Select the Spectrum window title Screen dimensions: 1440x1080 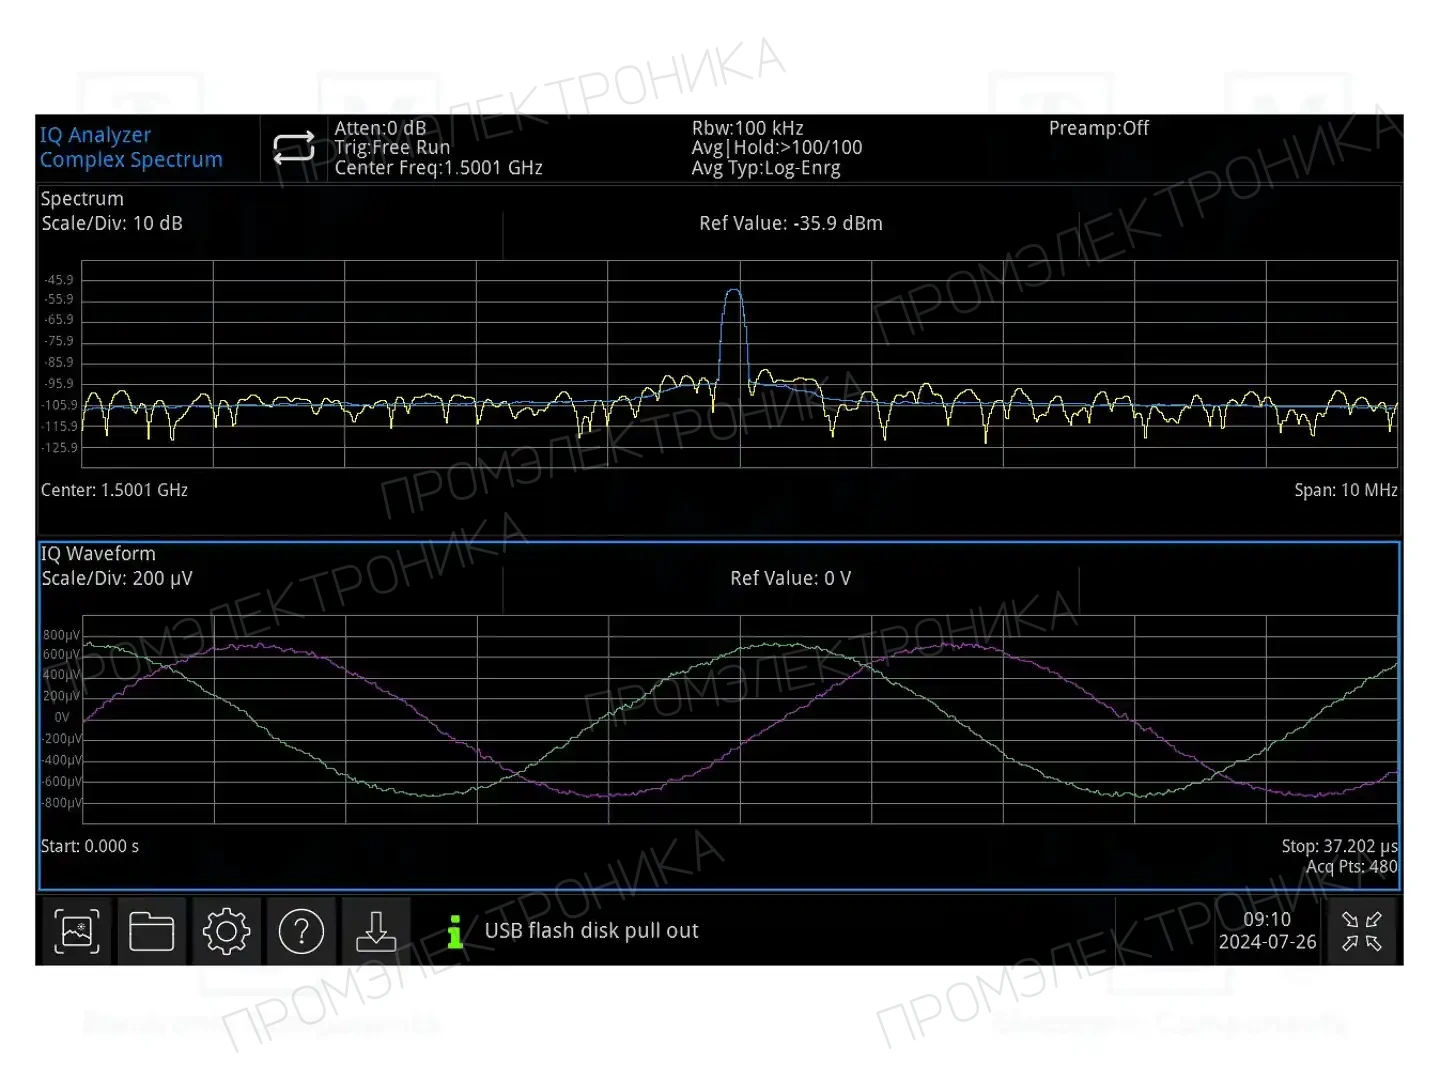point(82,199)
